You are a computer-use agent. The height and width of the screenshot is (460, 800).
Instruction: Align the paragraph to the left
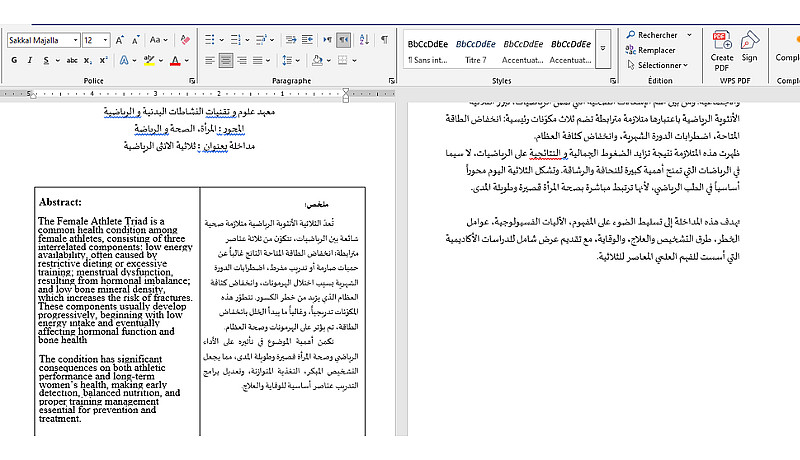point(209,60)
